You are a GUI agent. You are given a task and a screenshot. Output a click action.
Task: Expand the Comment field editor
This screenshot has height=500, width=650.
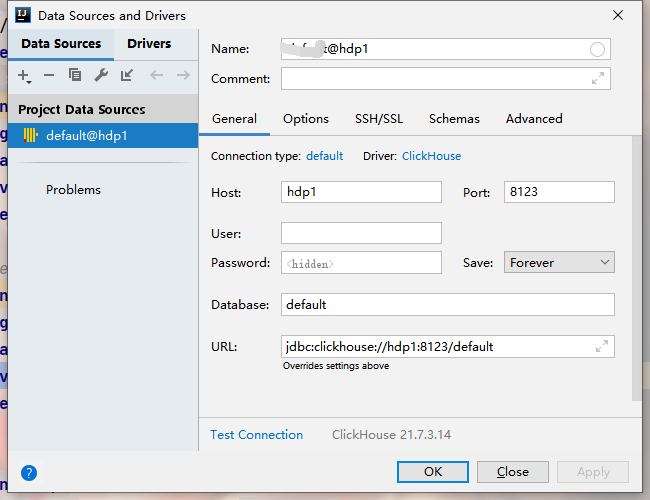pos(598,79)
